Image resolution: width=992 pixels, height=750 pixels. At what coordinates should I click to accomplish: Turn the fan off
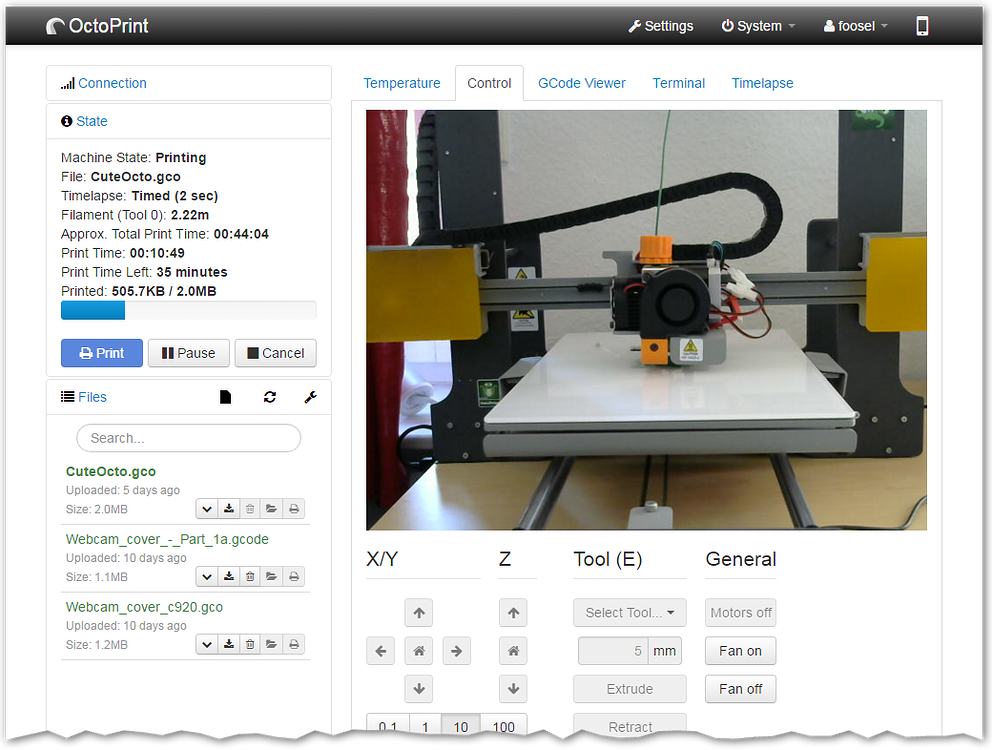pos(740,688)
